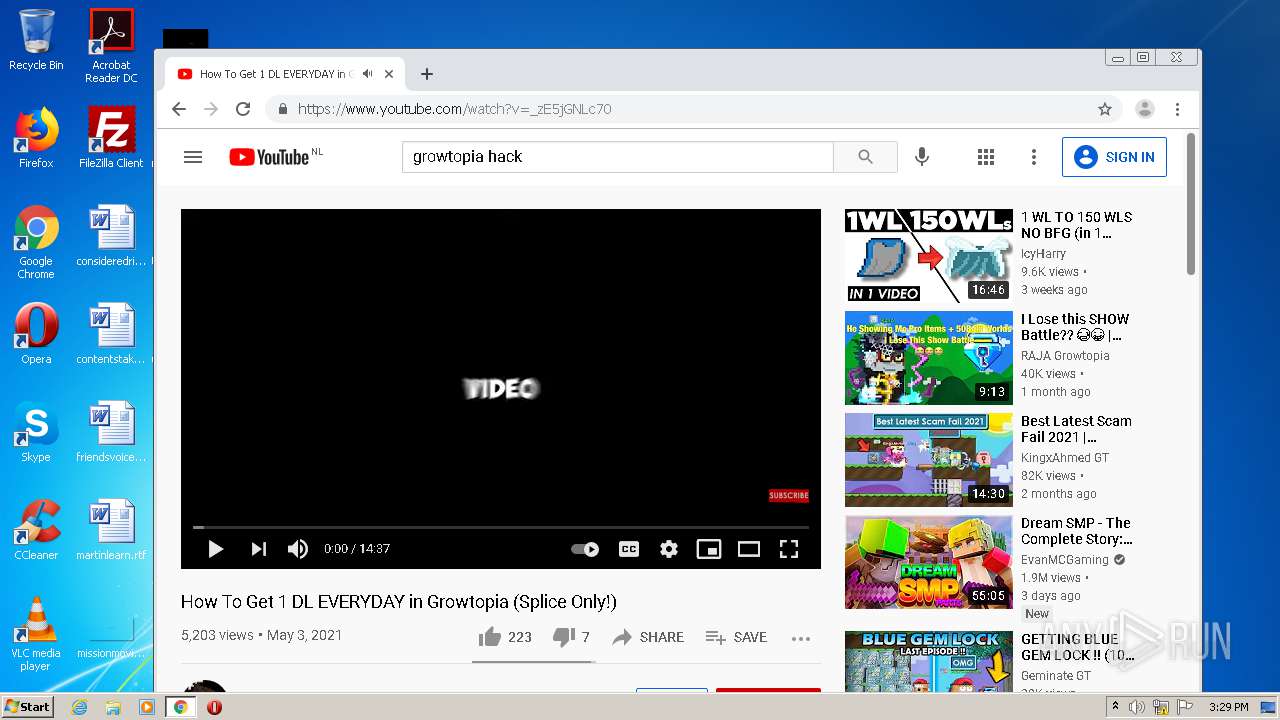Mute the video player volume
The width and height of the screenshot is (1280, 720).
[298, 548]
